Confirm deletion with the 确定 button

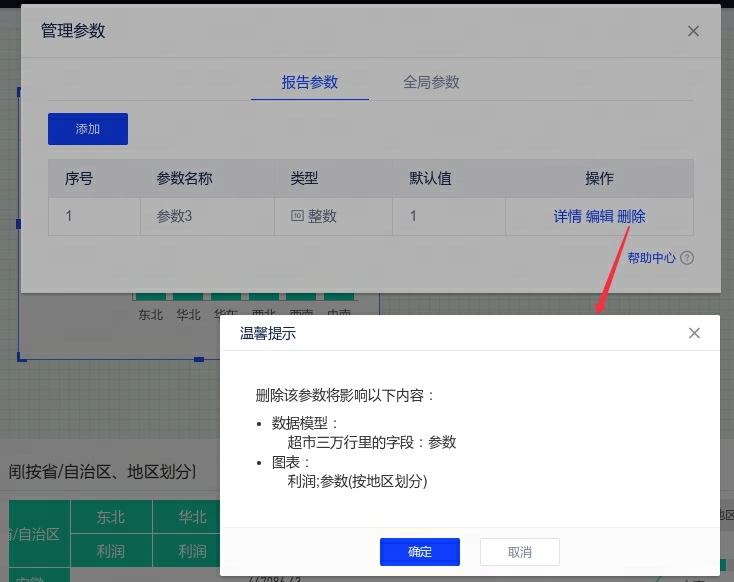coord(419,552)
